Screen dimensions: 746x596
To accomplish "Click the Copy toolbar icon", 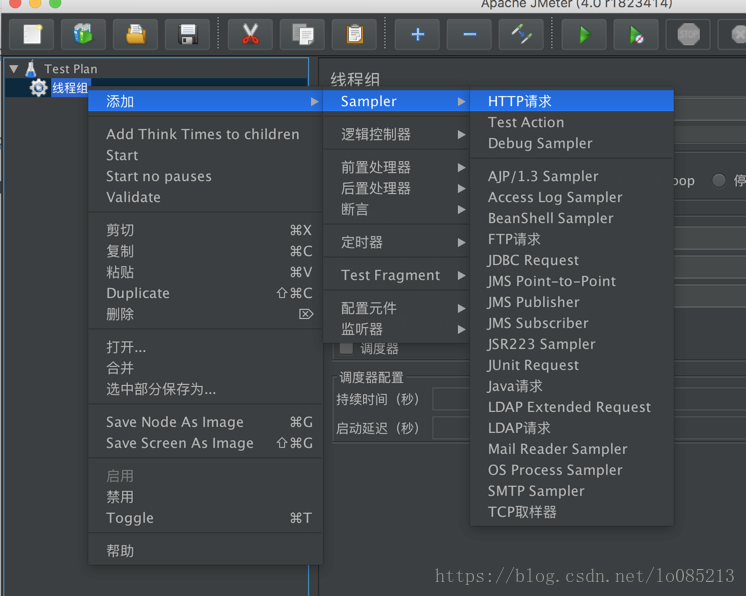I will pos(302,34).
